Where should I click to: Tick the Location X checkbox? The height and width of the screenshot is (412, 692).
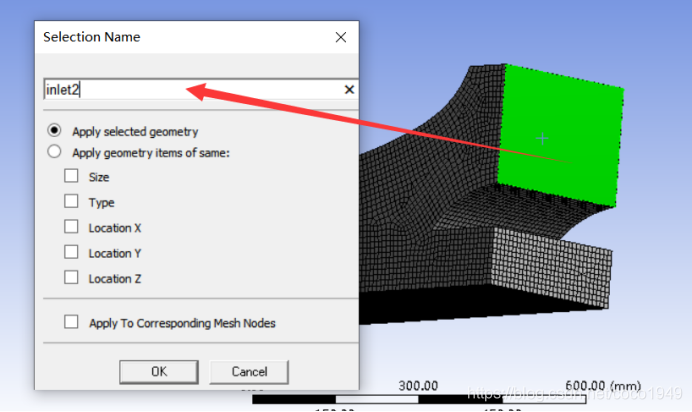tap(71, 227)
